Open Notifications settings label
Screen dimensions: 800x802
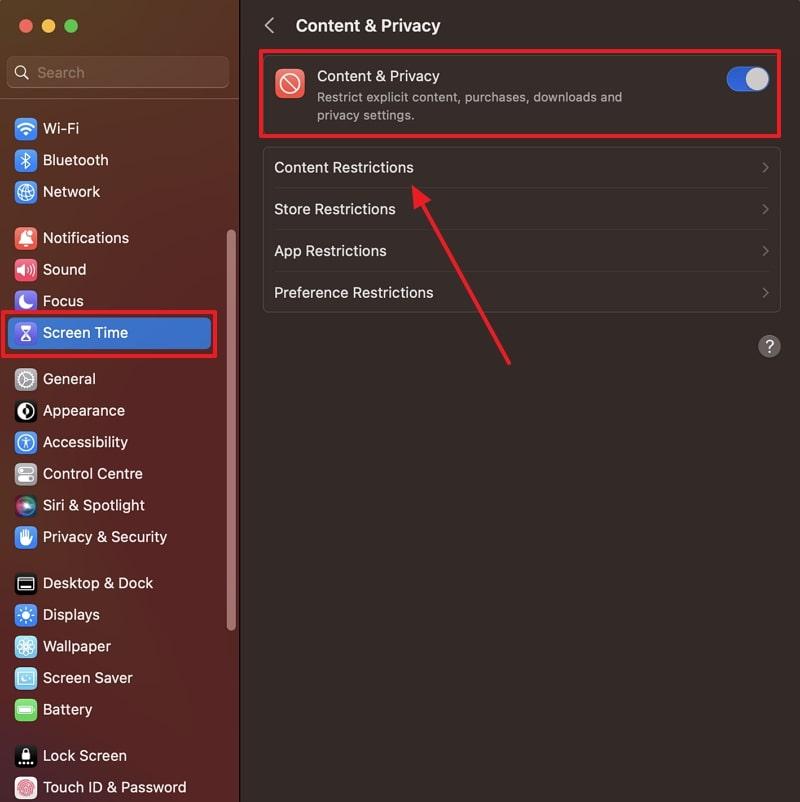click(x=86, y=238)
